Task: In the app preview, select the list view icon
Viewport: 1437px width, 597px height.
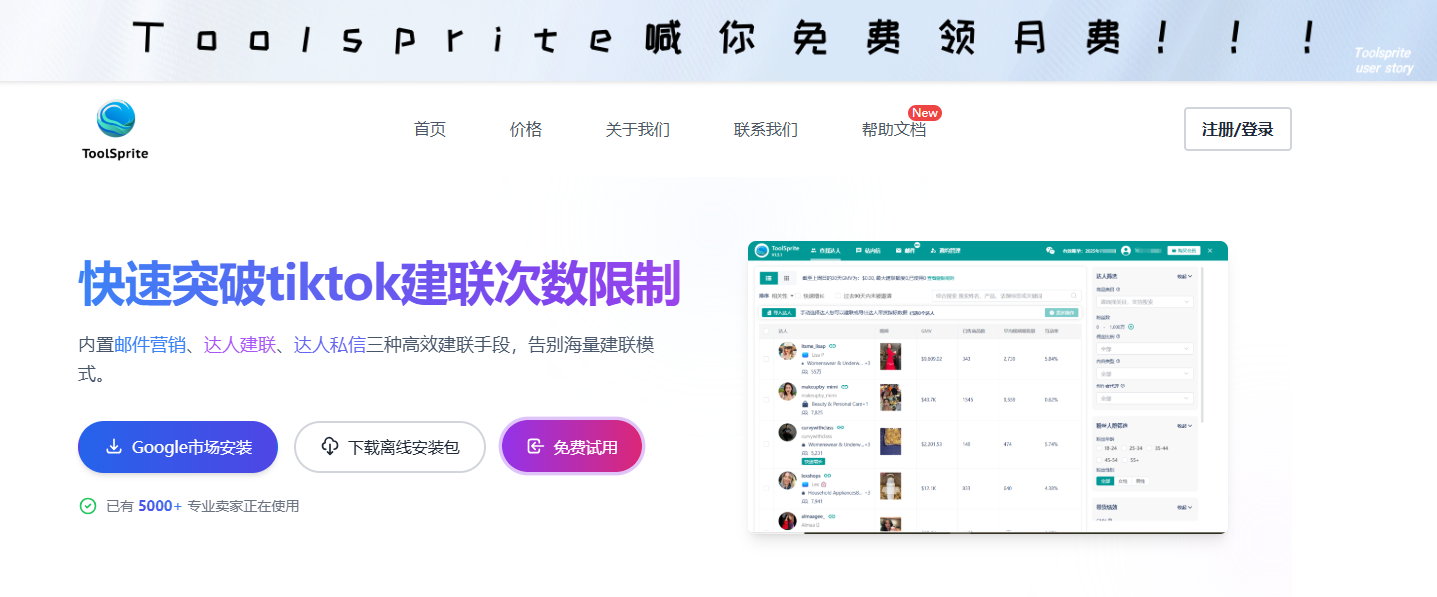Action: click(x=769, y=278)
